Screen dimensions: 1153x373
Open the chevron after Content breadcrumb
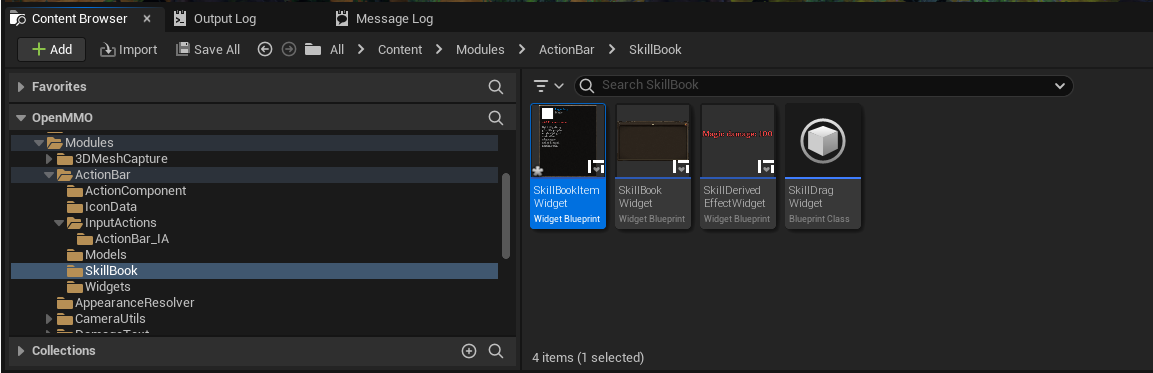pyautogui.click(x=439, y=49)
